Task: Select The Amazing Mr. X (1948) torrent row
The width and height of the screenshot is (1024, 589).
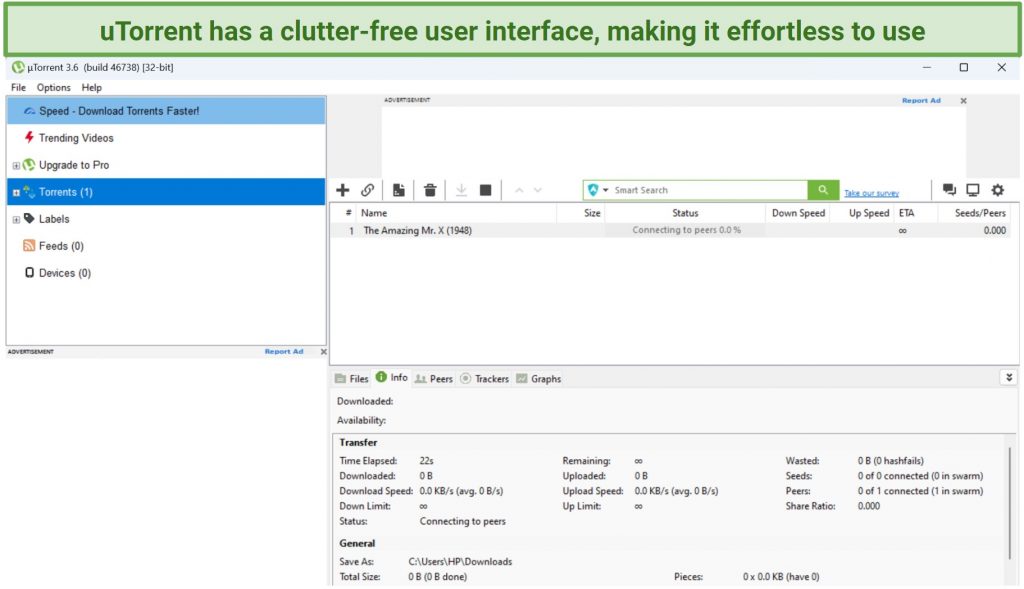Action: (x=670, y=231)
